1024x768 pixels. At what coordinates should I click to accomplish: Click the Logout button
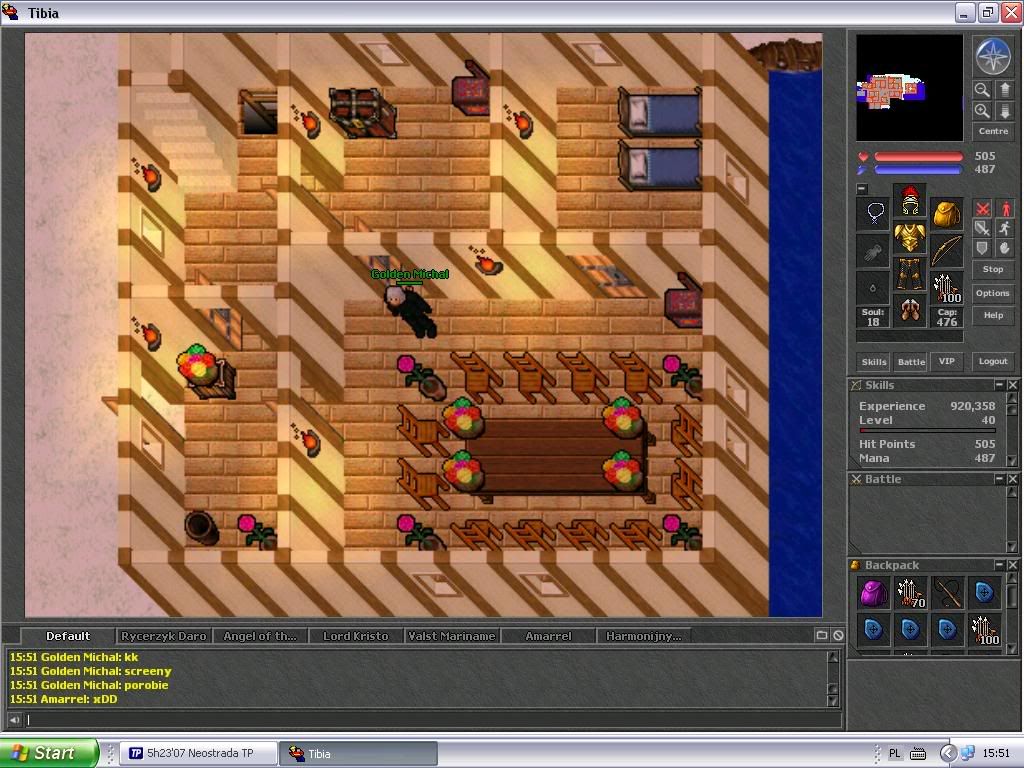[x=993, y=361]
